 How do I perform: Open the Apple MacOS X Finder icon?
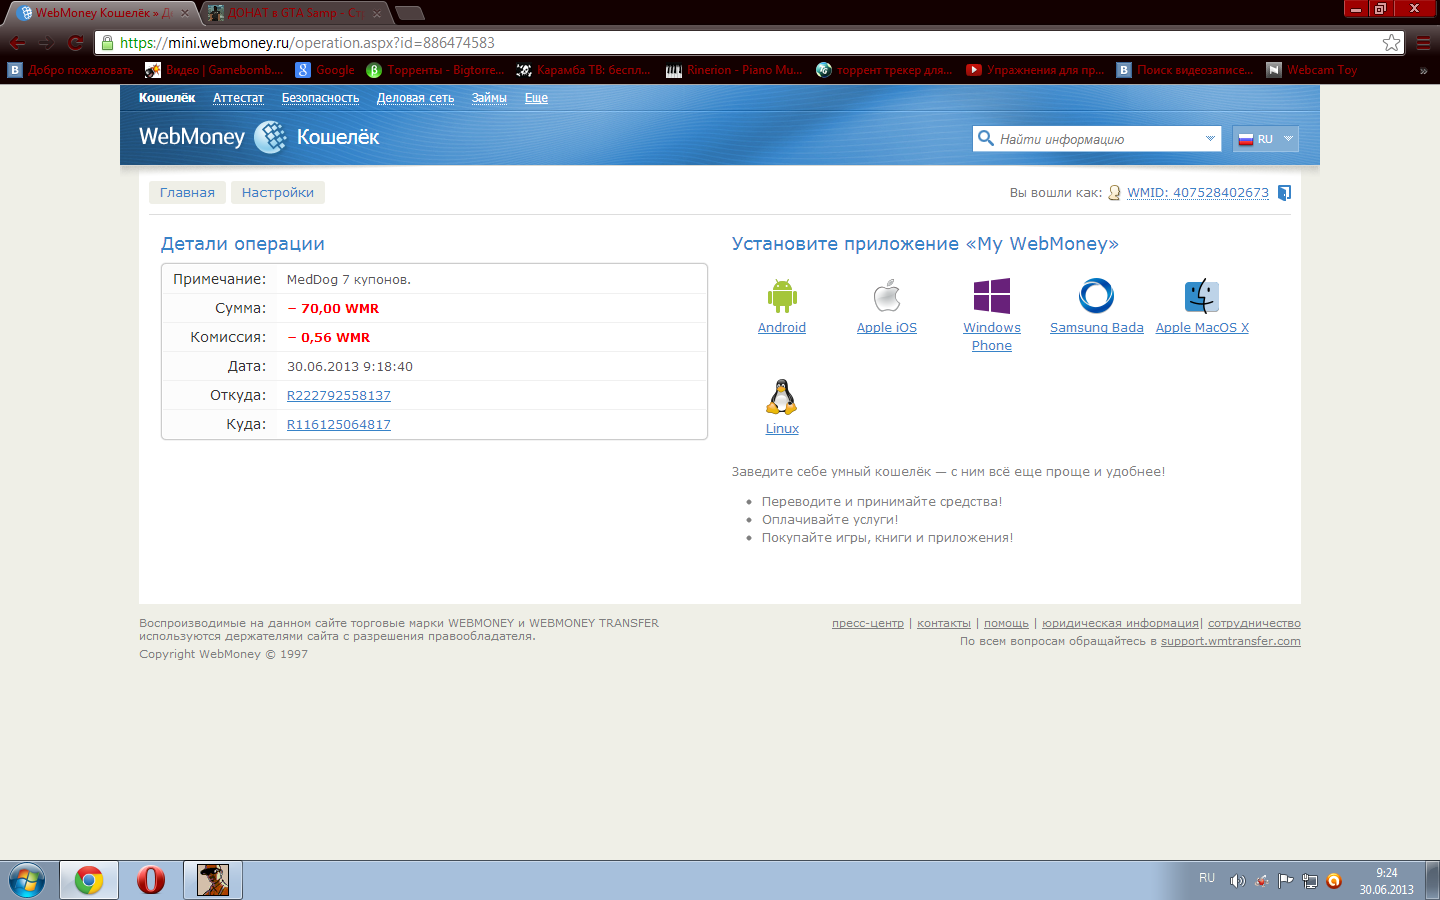1202,296
